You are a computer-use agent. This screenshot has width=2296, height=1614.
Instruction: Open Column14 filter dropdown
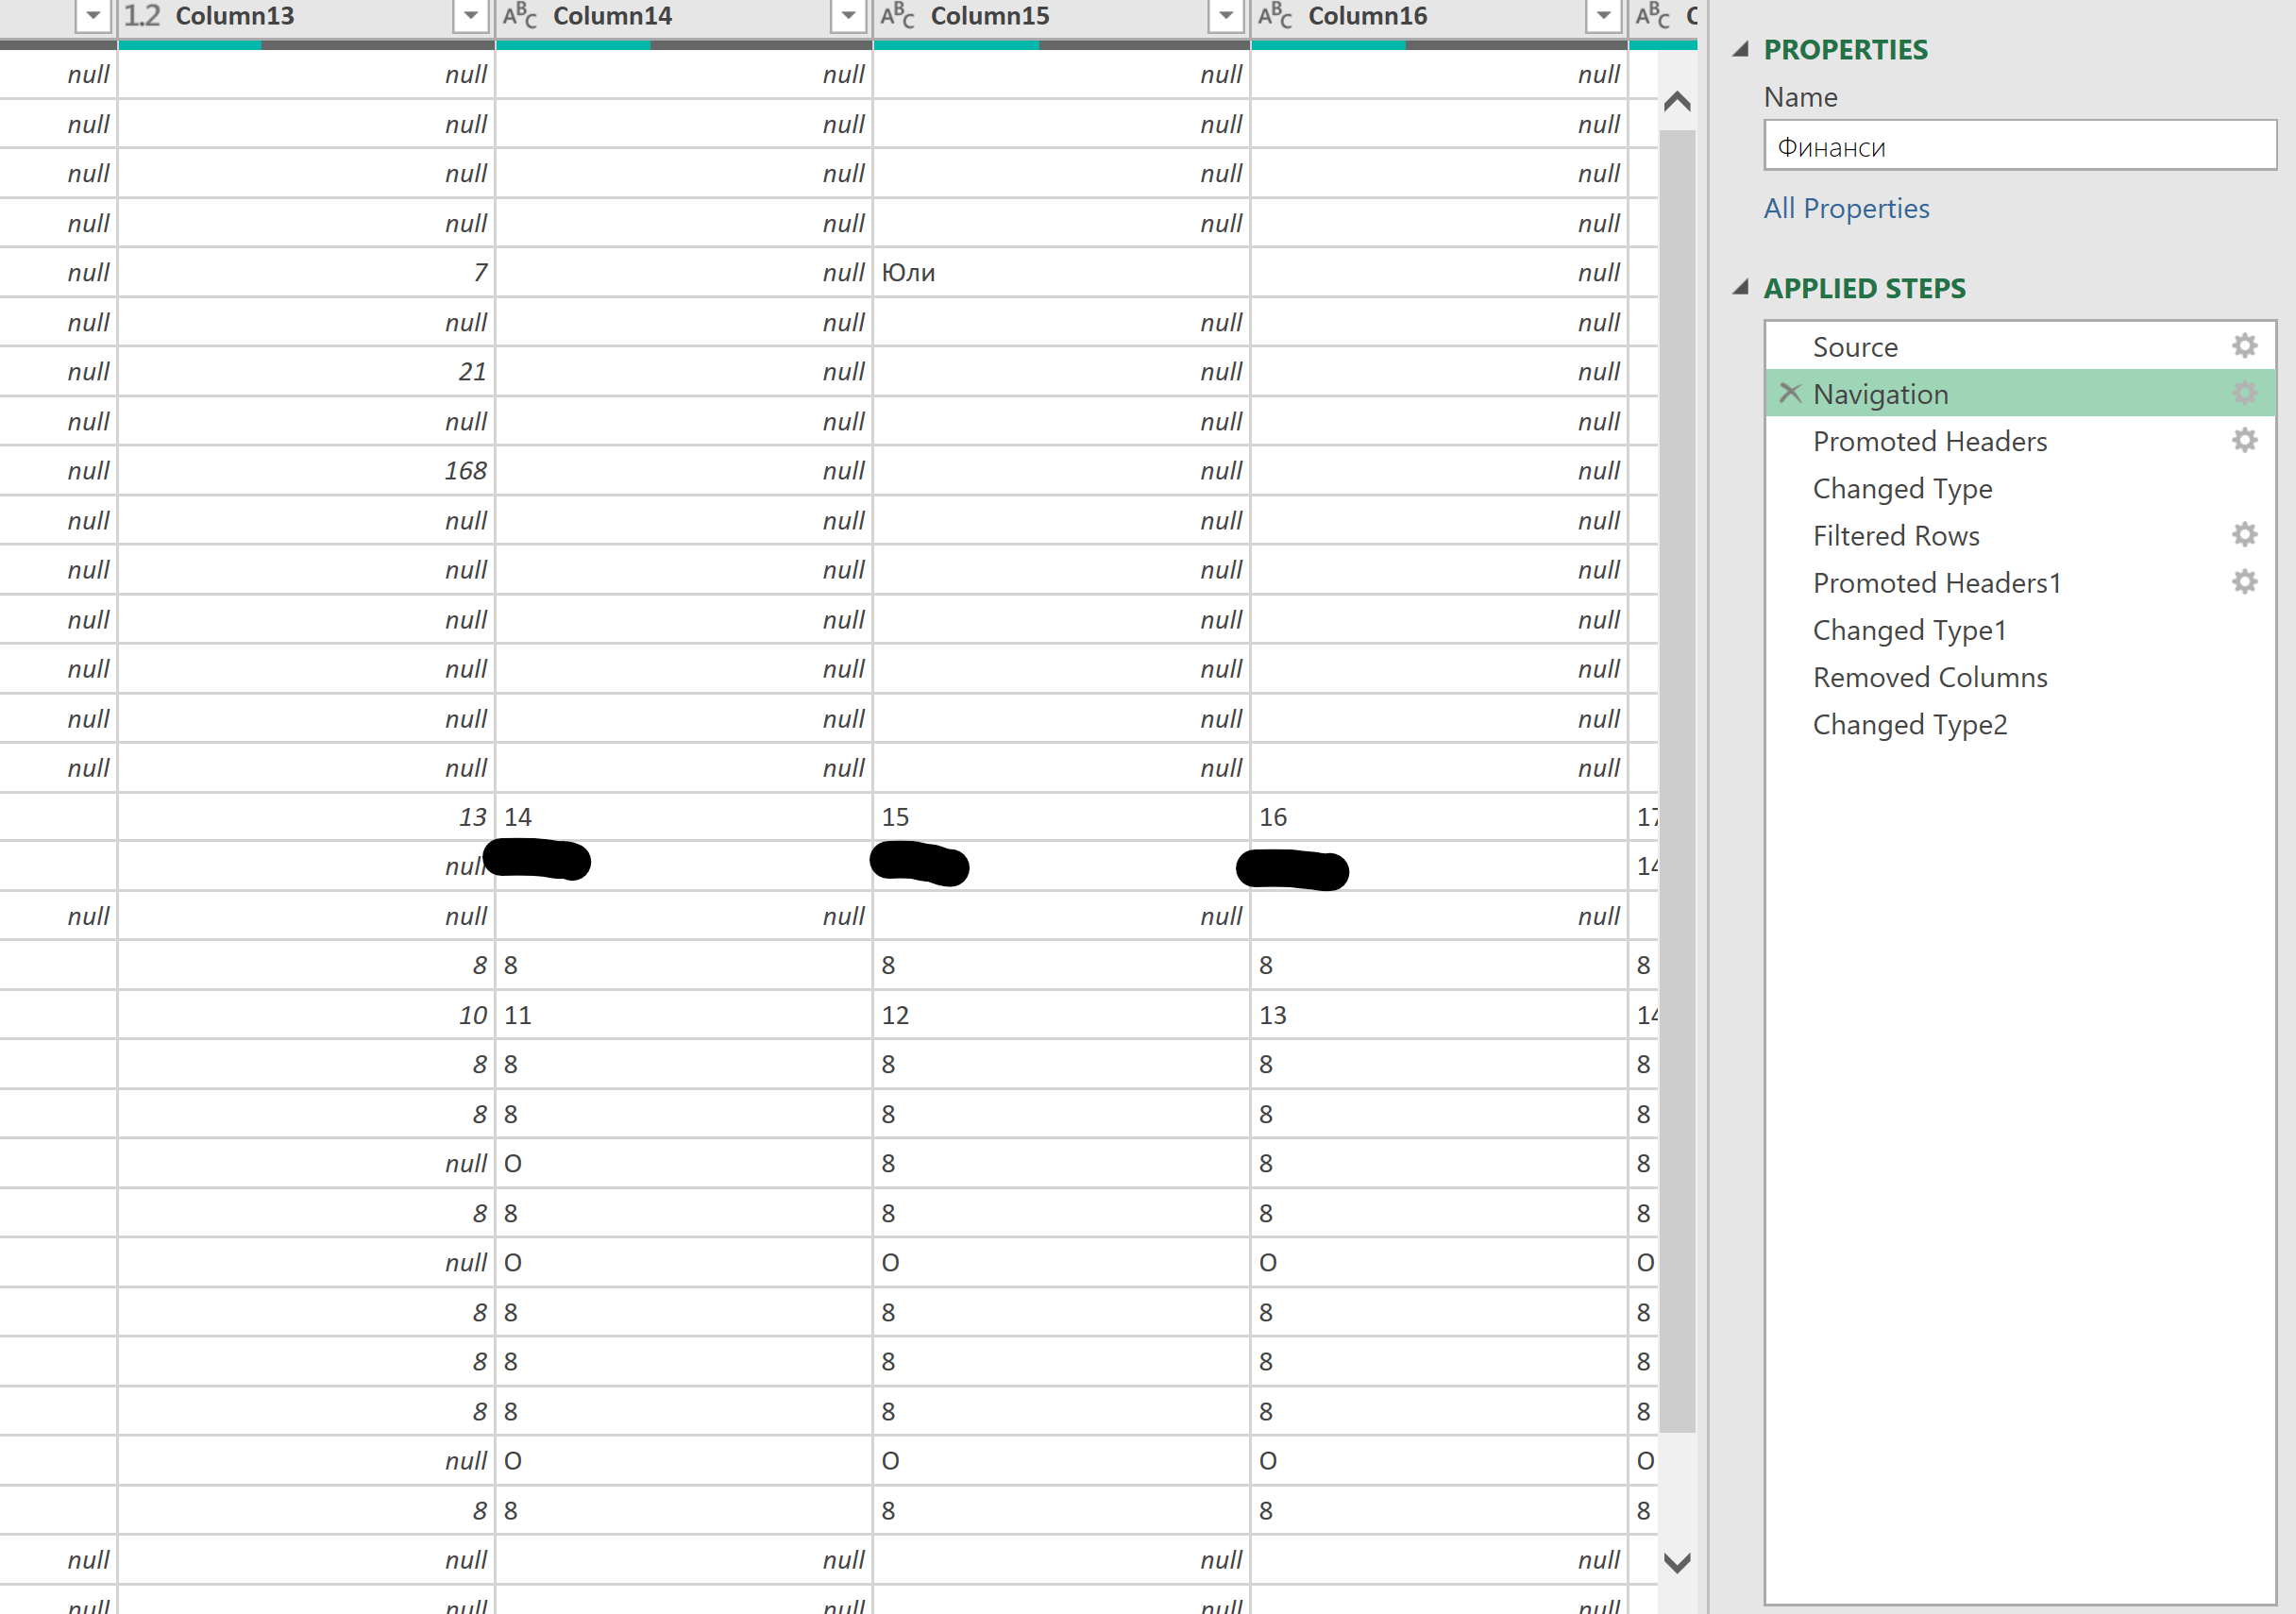(x=848, y=16)
